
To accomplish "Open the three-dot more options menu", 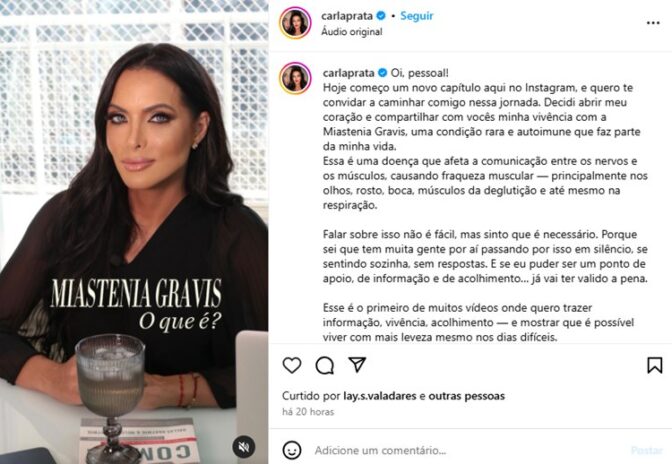I will [653, 23].
